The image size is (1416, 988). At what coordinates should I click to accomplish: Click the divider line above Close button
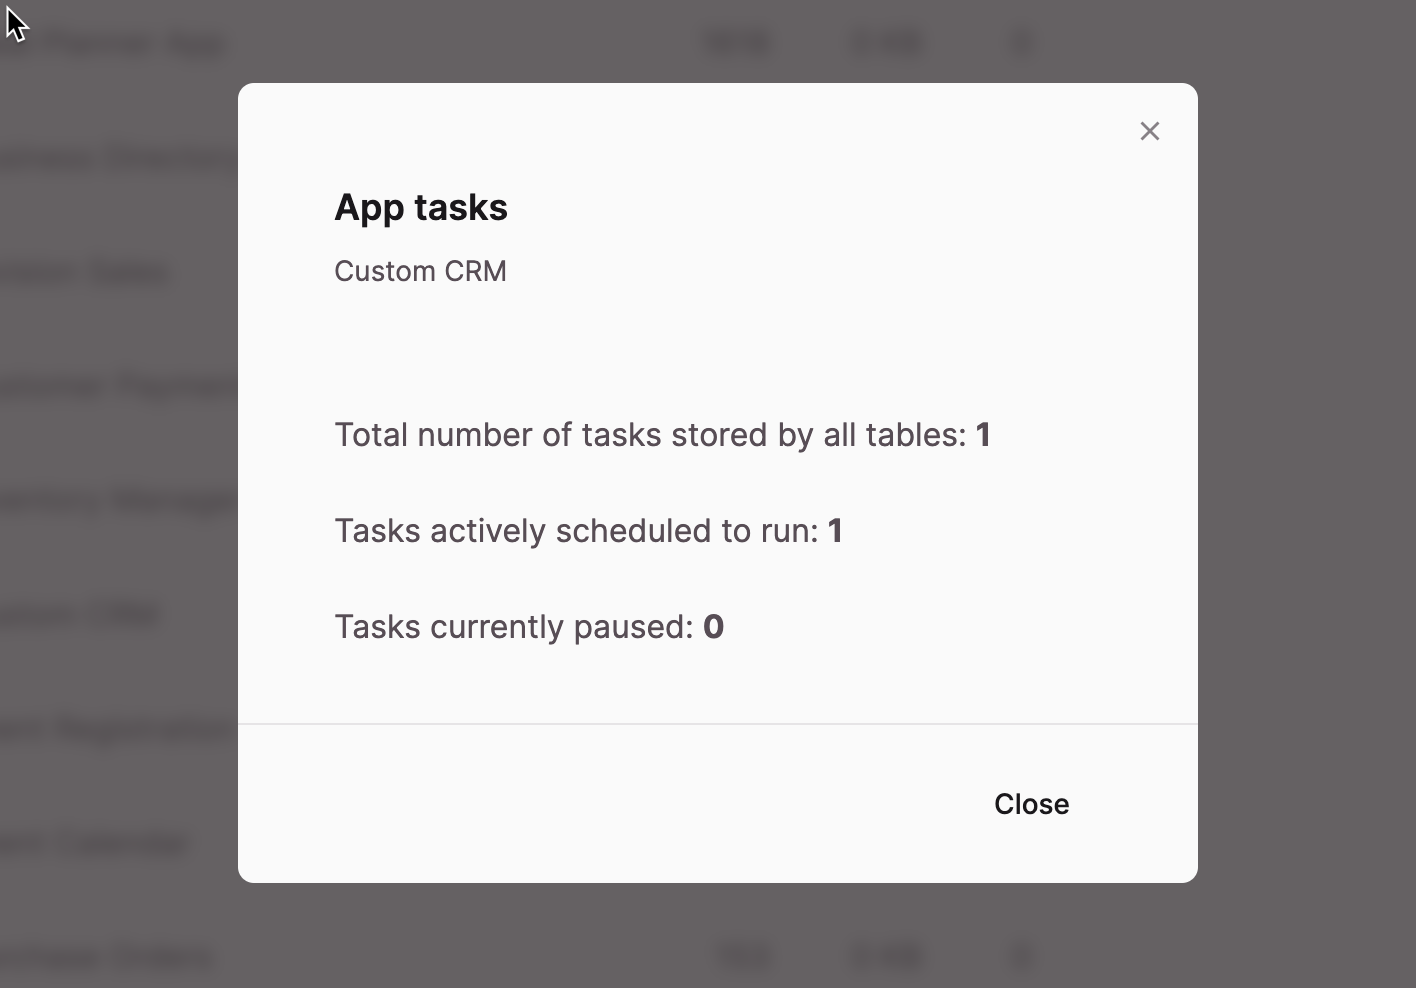click(x=718, y=723)
